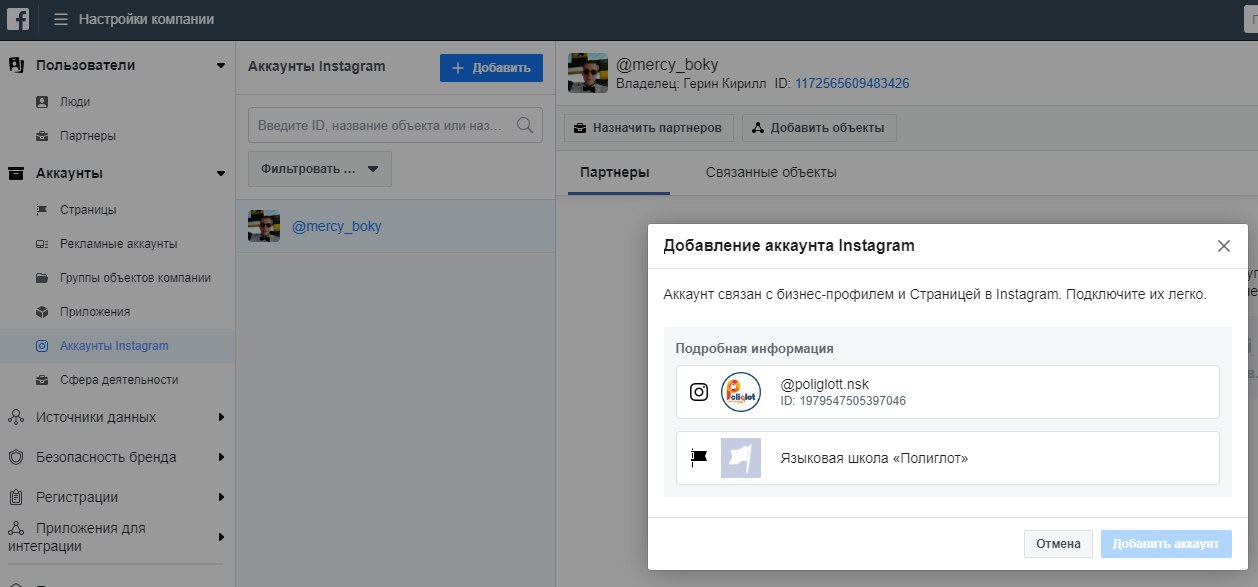Click the Назначить партнеров button

coord(649,128)
